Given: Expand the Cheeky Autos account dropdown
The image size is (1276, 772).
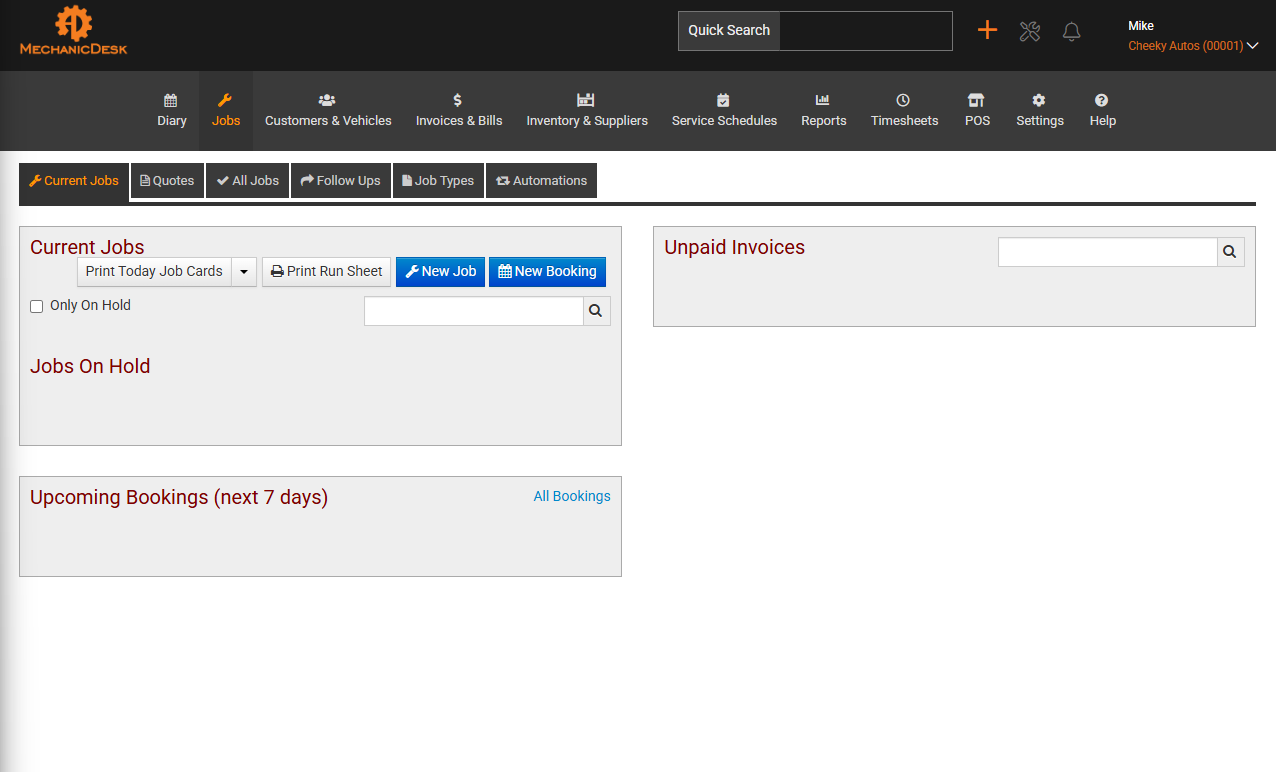Looking at the screenshot, I should click(1194, 46).
